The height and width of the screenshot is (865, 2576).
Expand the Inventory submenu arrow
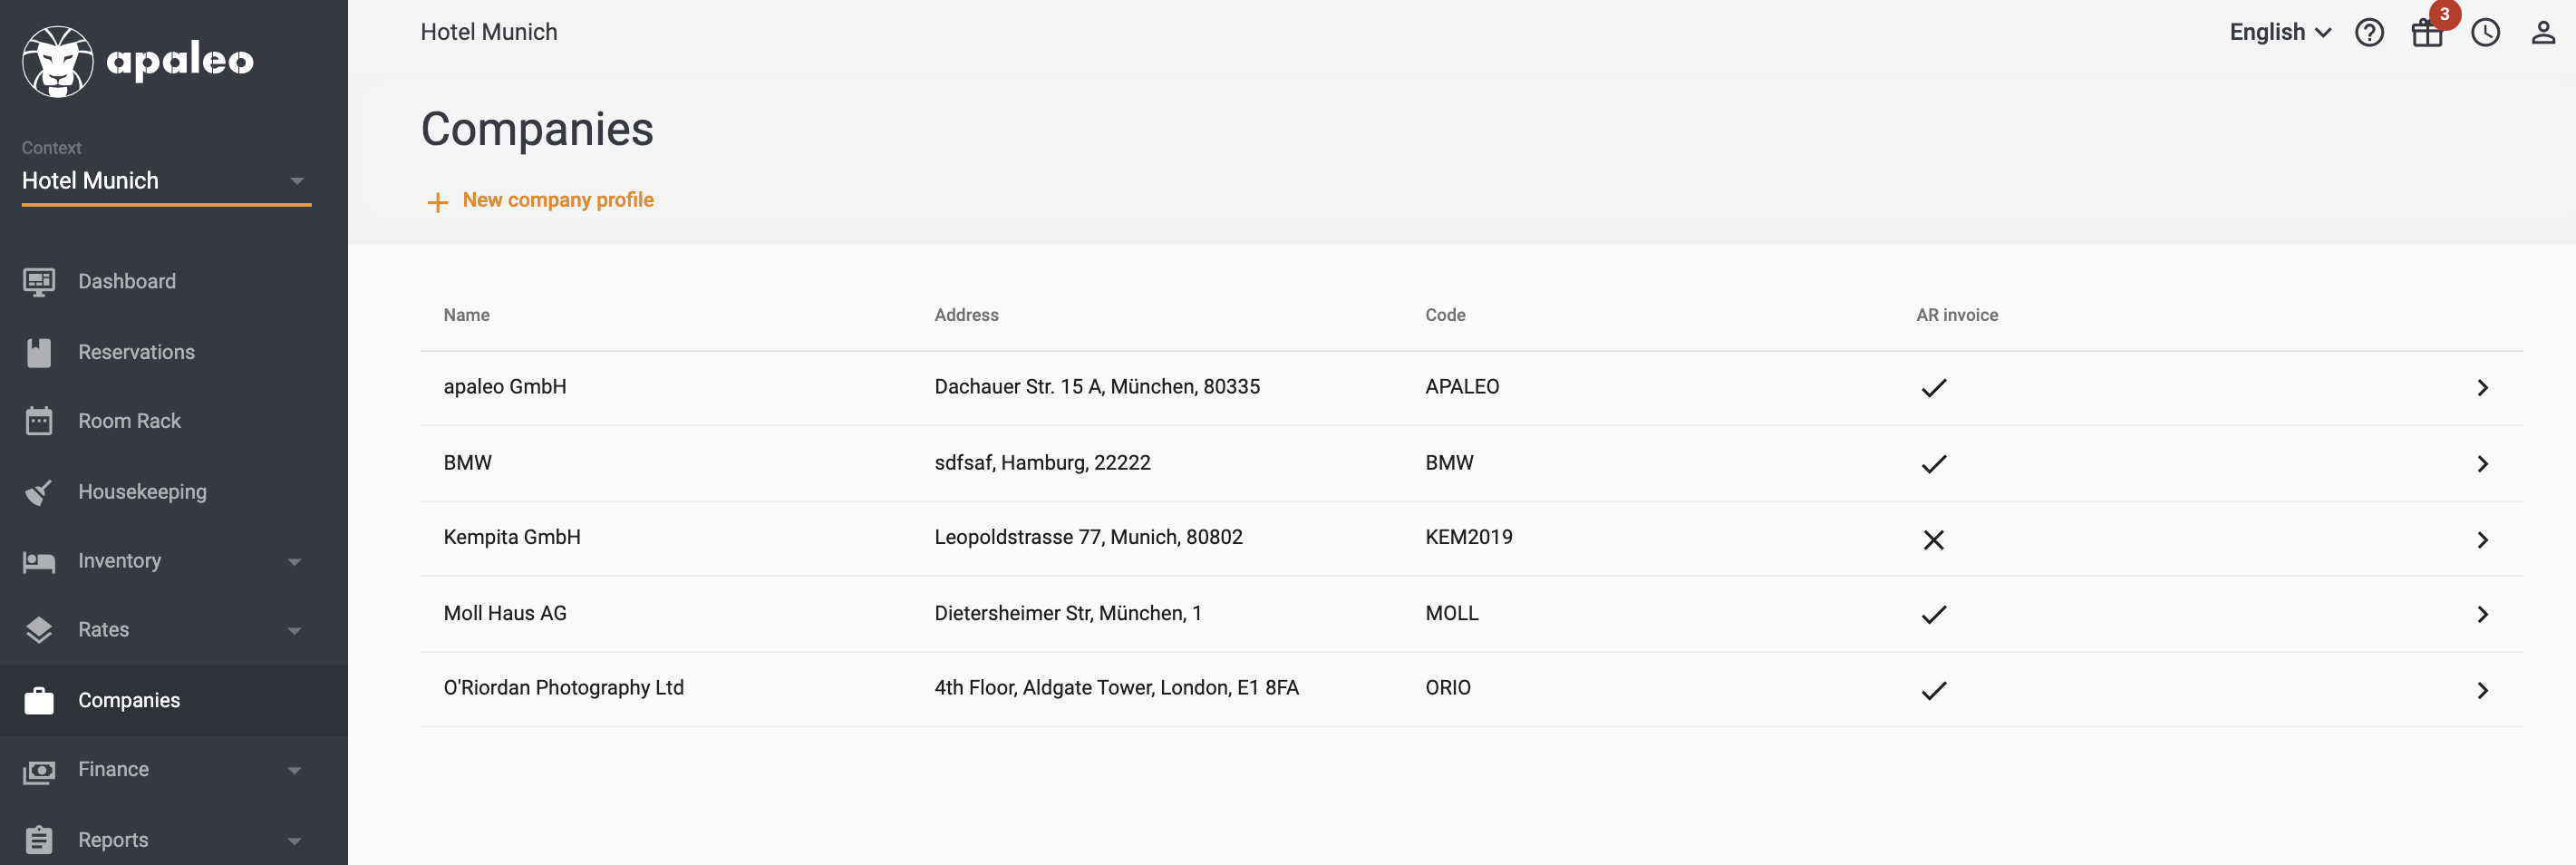tap(294, 562)
